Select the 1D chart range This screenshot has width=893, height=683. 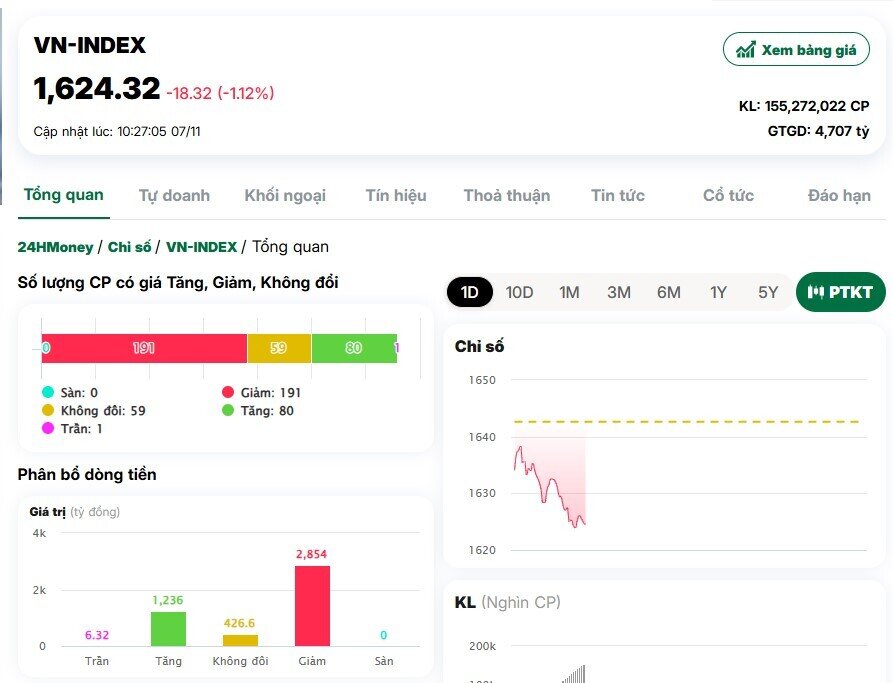(469, 292)
